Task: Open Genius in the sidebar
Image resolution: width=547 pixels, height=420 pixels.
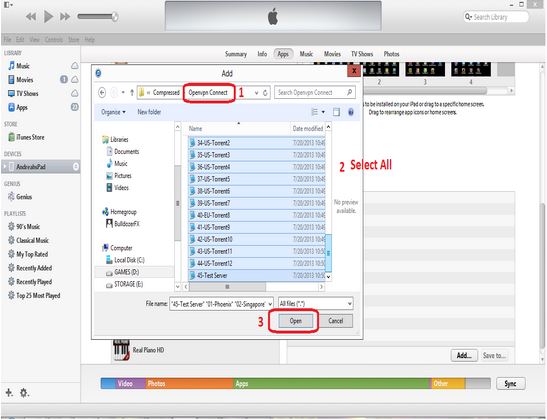Action: point(24,197)
